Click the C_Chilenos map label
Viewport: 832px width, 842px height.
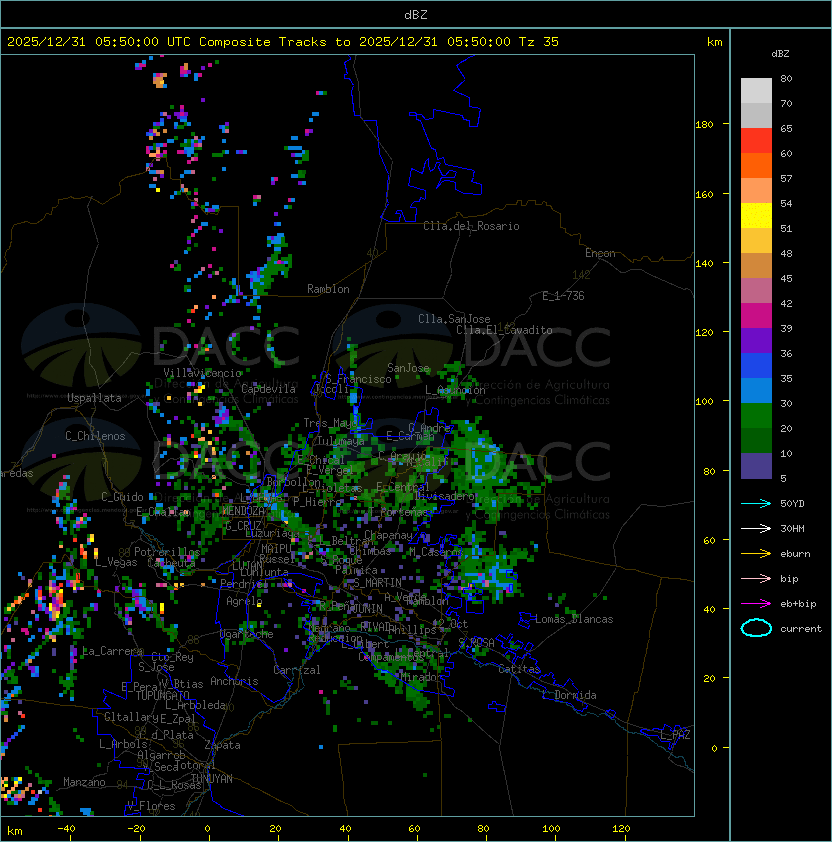(95, 436)
